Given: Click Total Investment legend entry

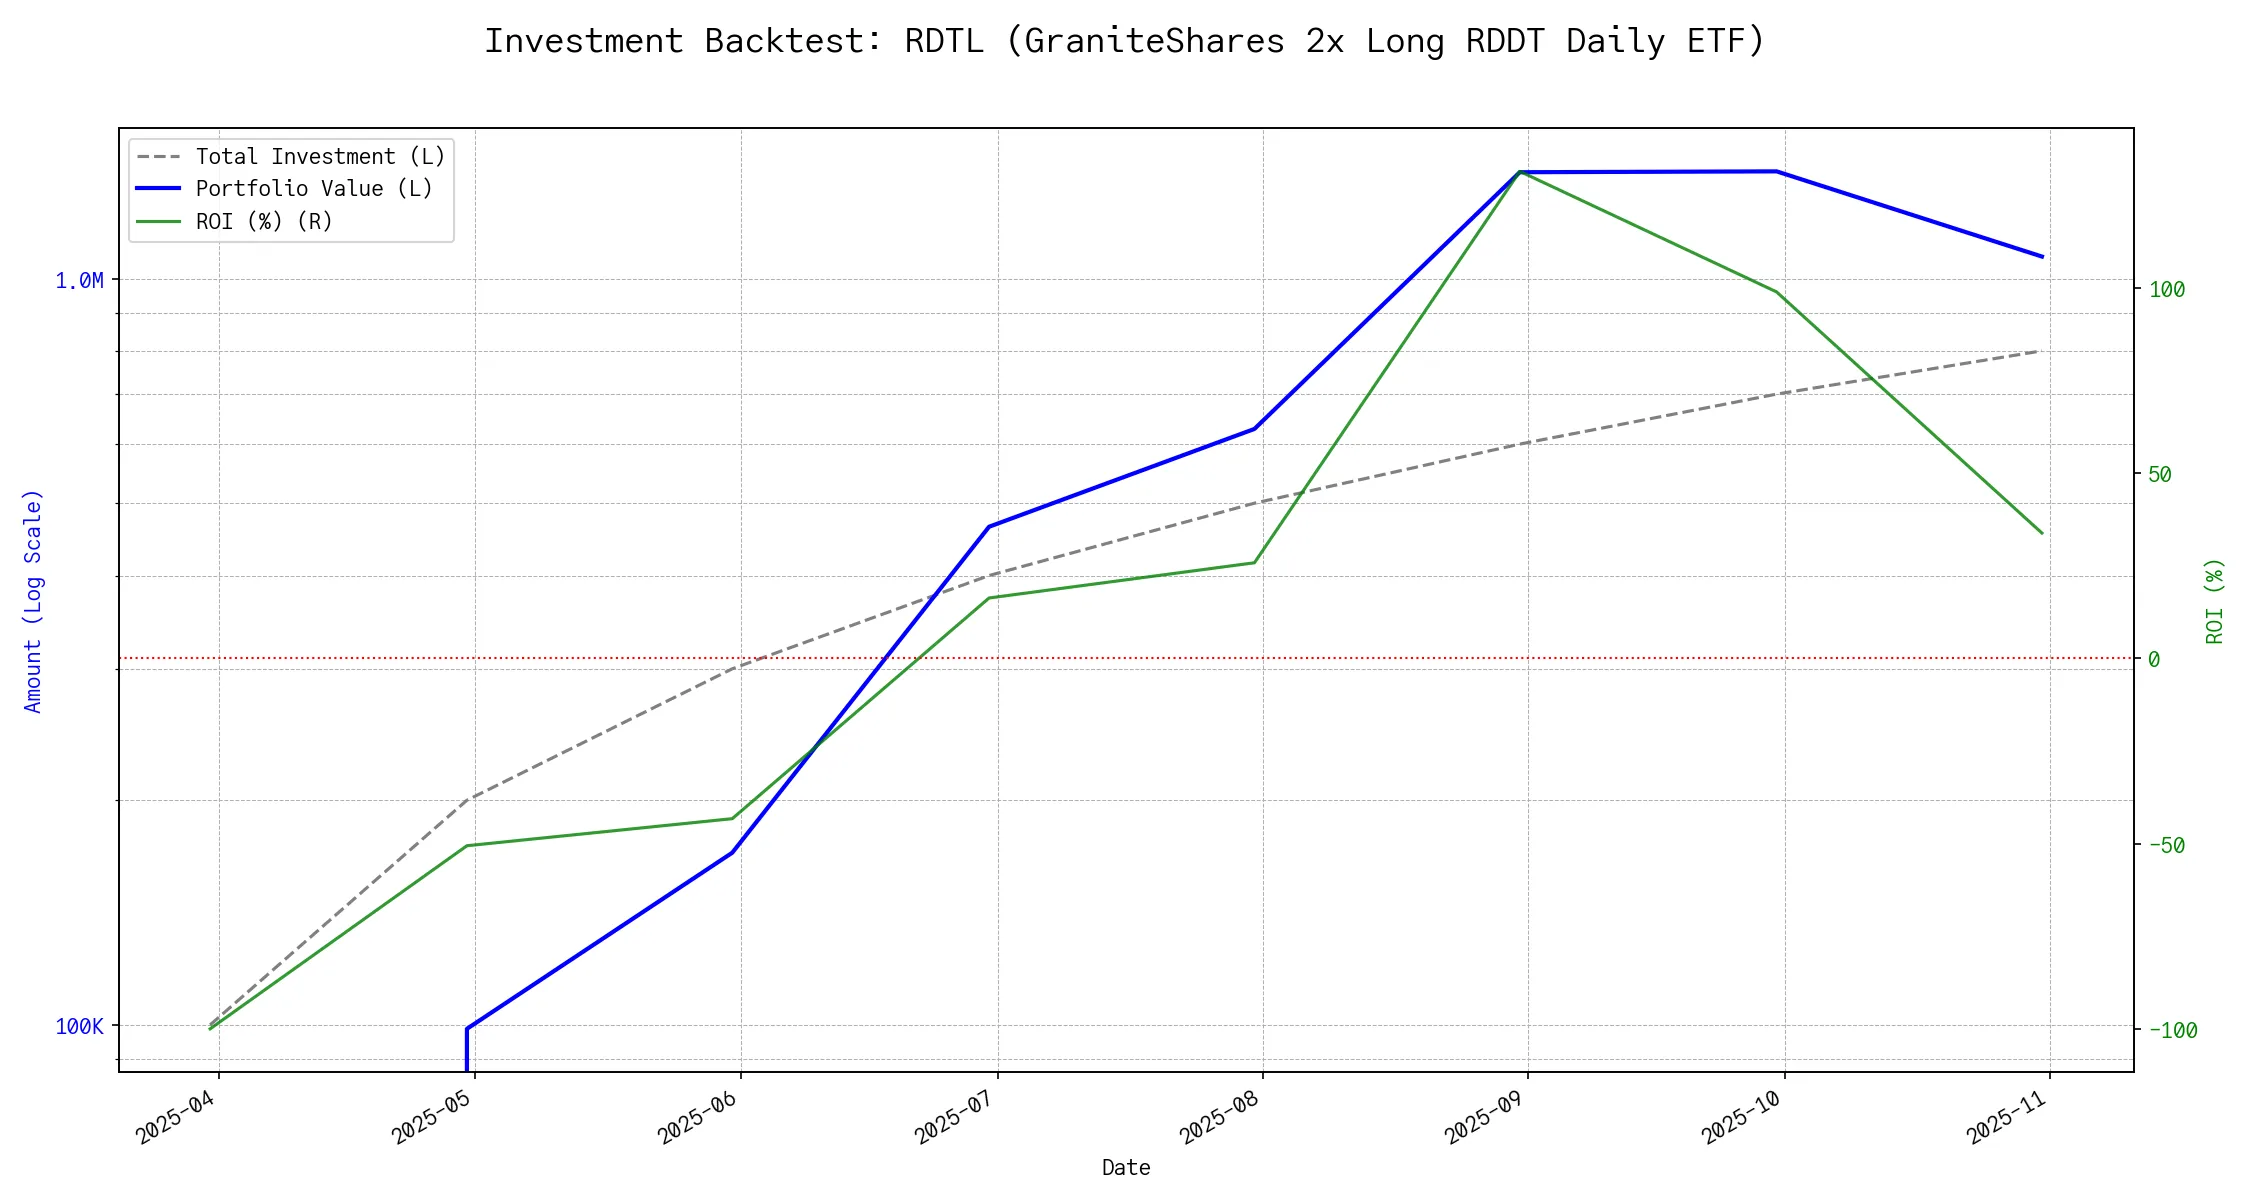Looking at the screenshot, I should 320,157.
